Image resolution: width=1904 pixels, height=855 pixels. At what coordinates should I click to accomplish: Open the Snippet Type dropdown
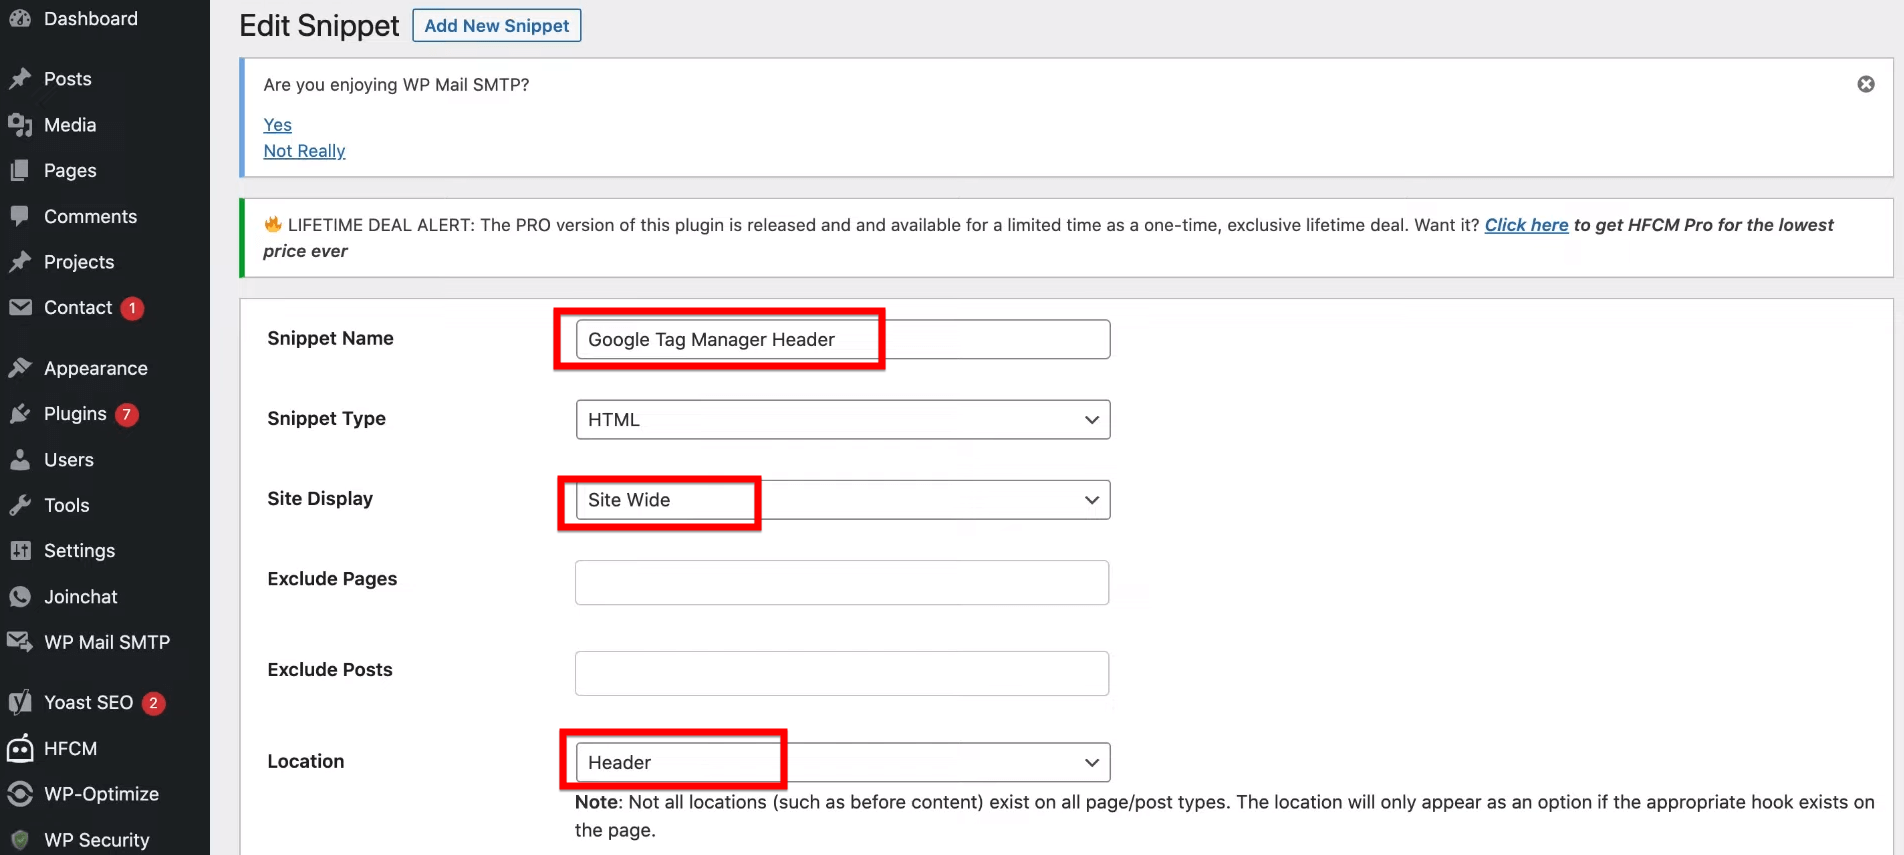click(x=842, y=420)
